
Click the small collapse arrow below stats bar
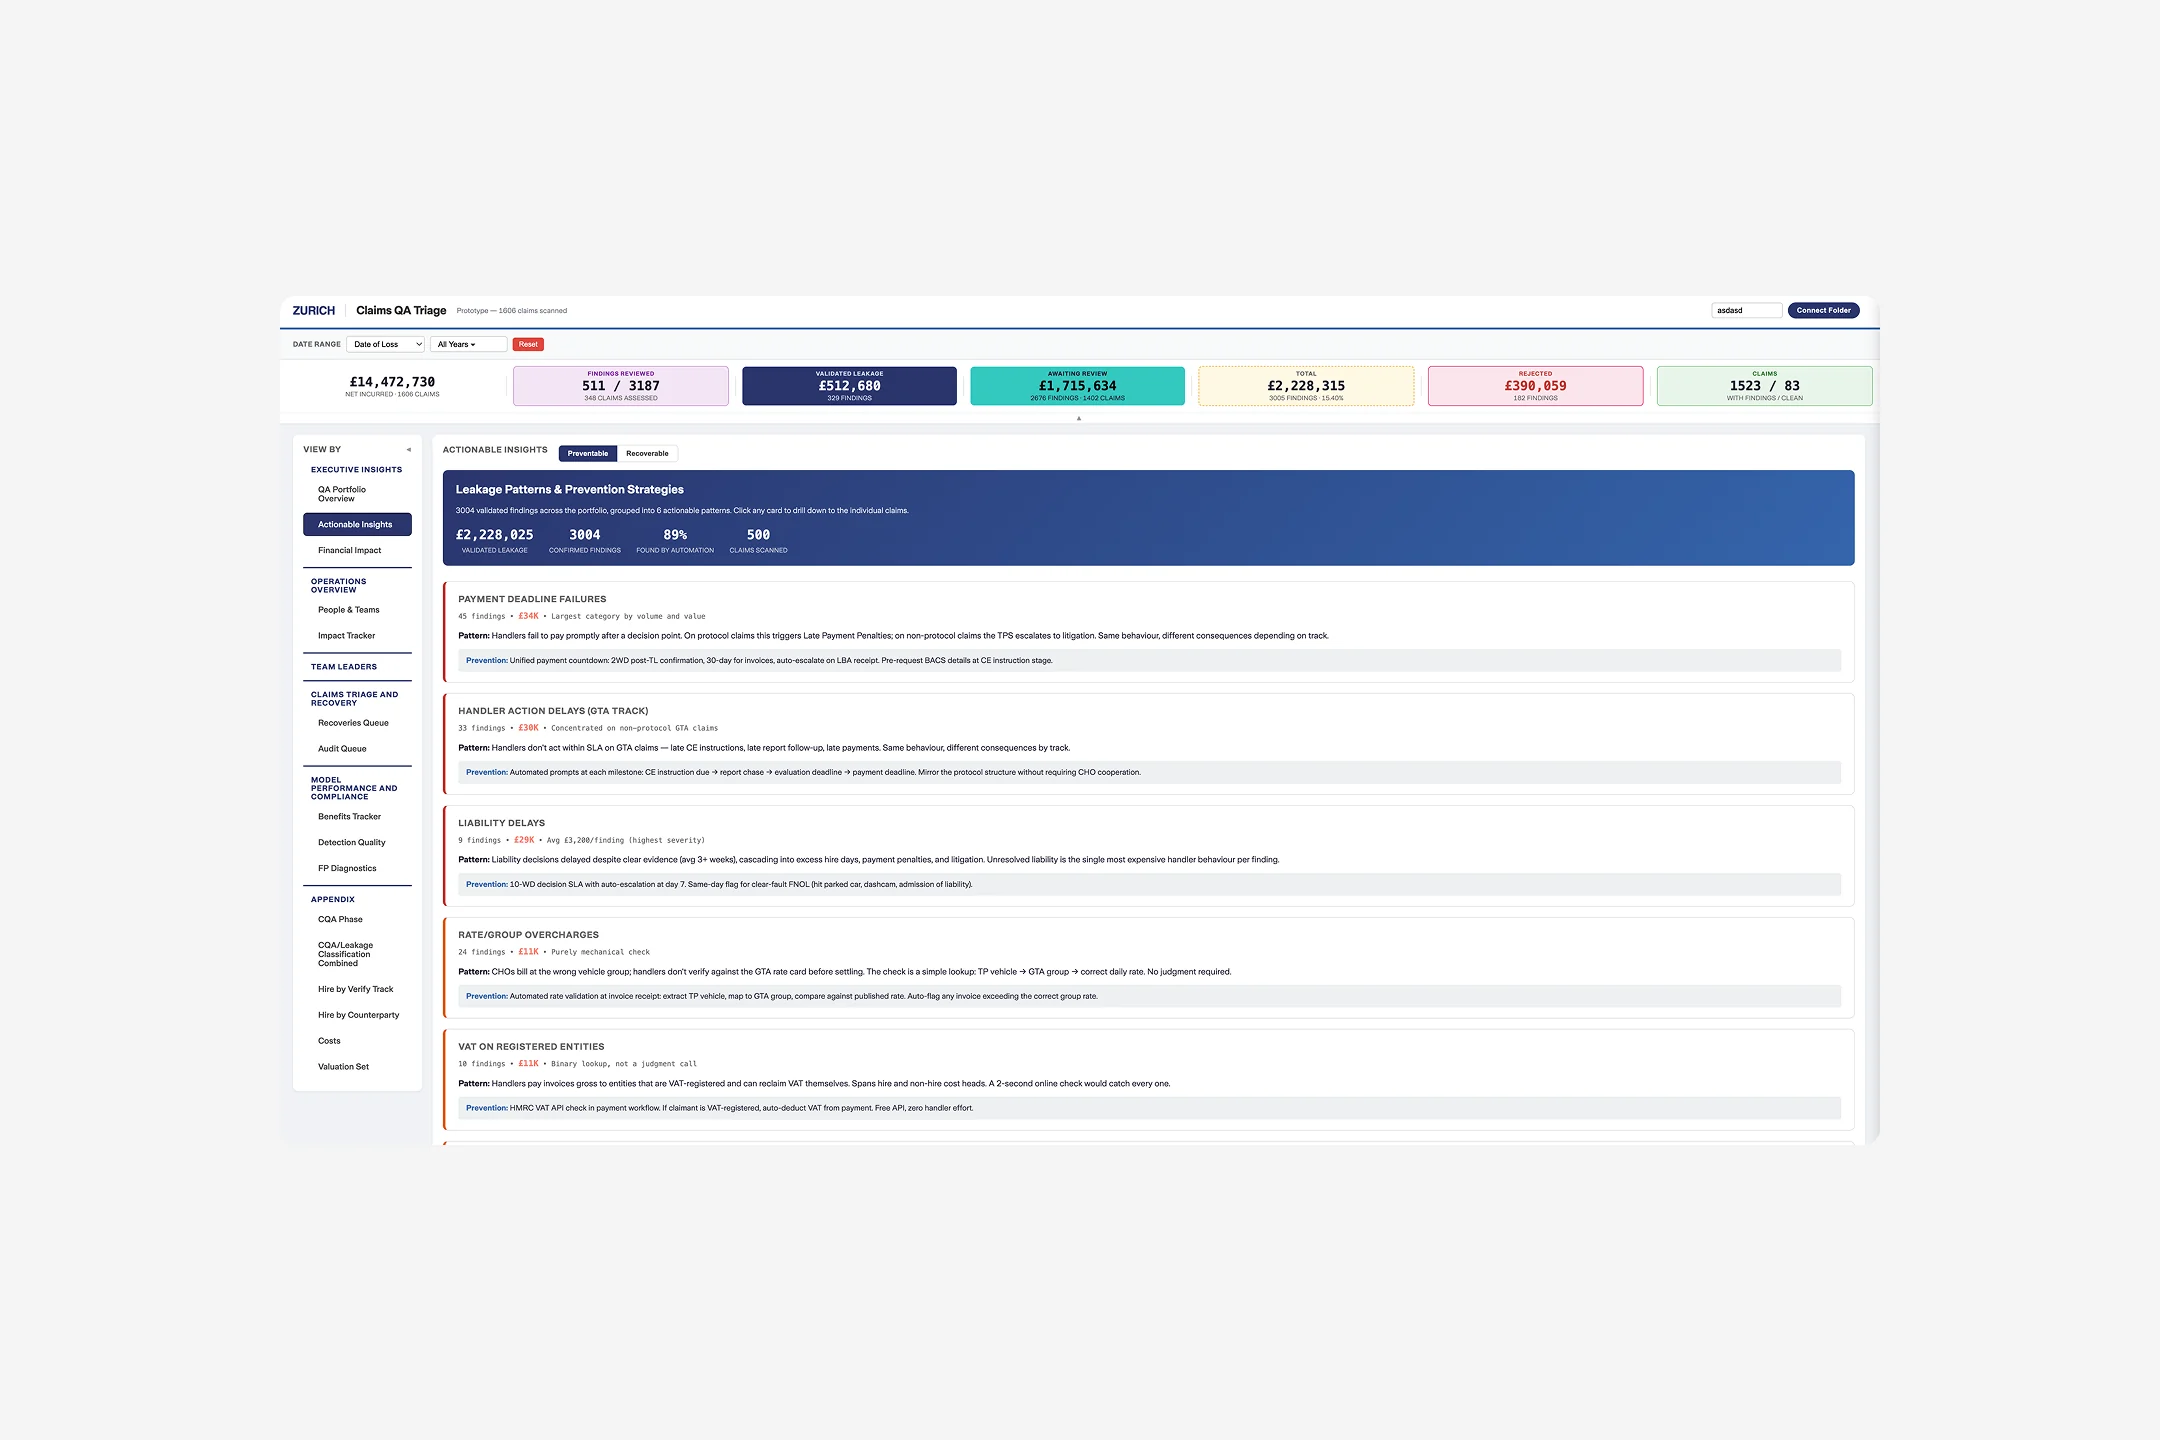tap(1079, 418)
